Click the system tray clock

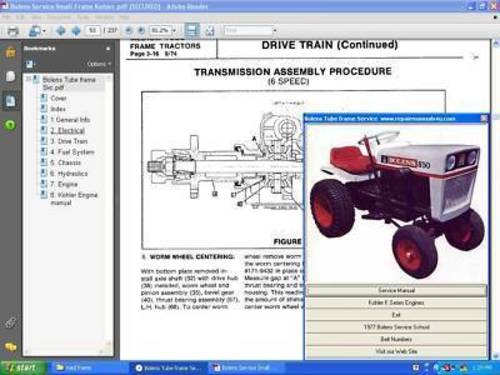[482, 368]
